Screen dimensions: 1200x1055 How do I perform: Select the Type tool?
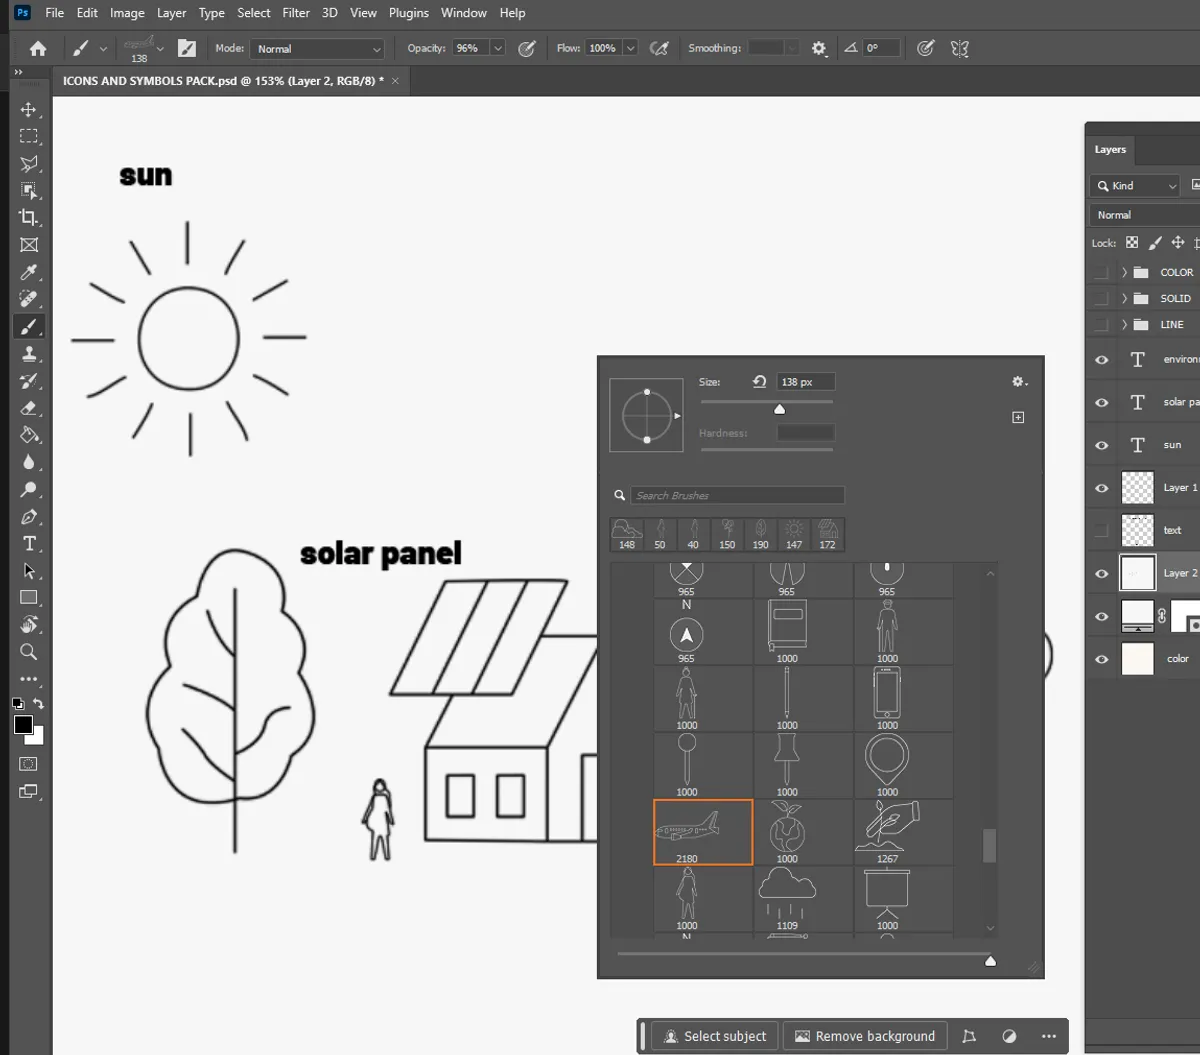pos(29,543)
